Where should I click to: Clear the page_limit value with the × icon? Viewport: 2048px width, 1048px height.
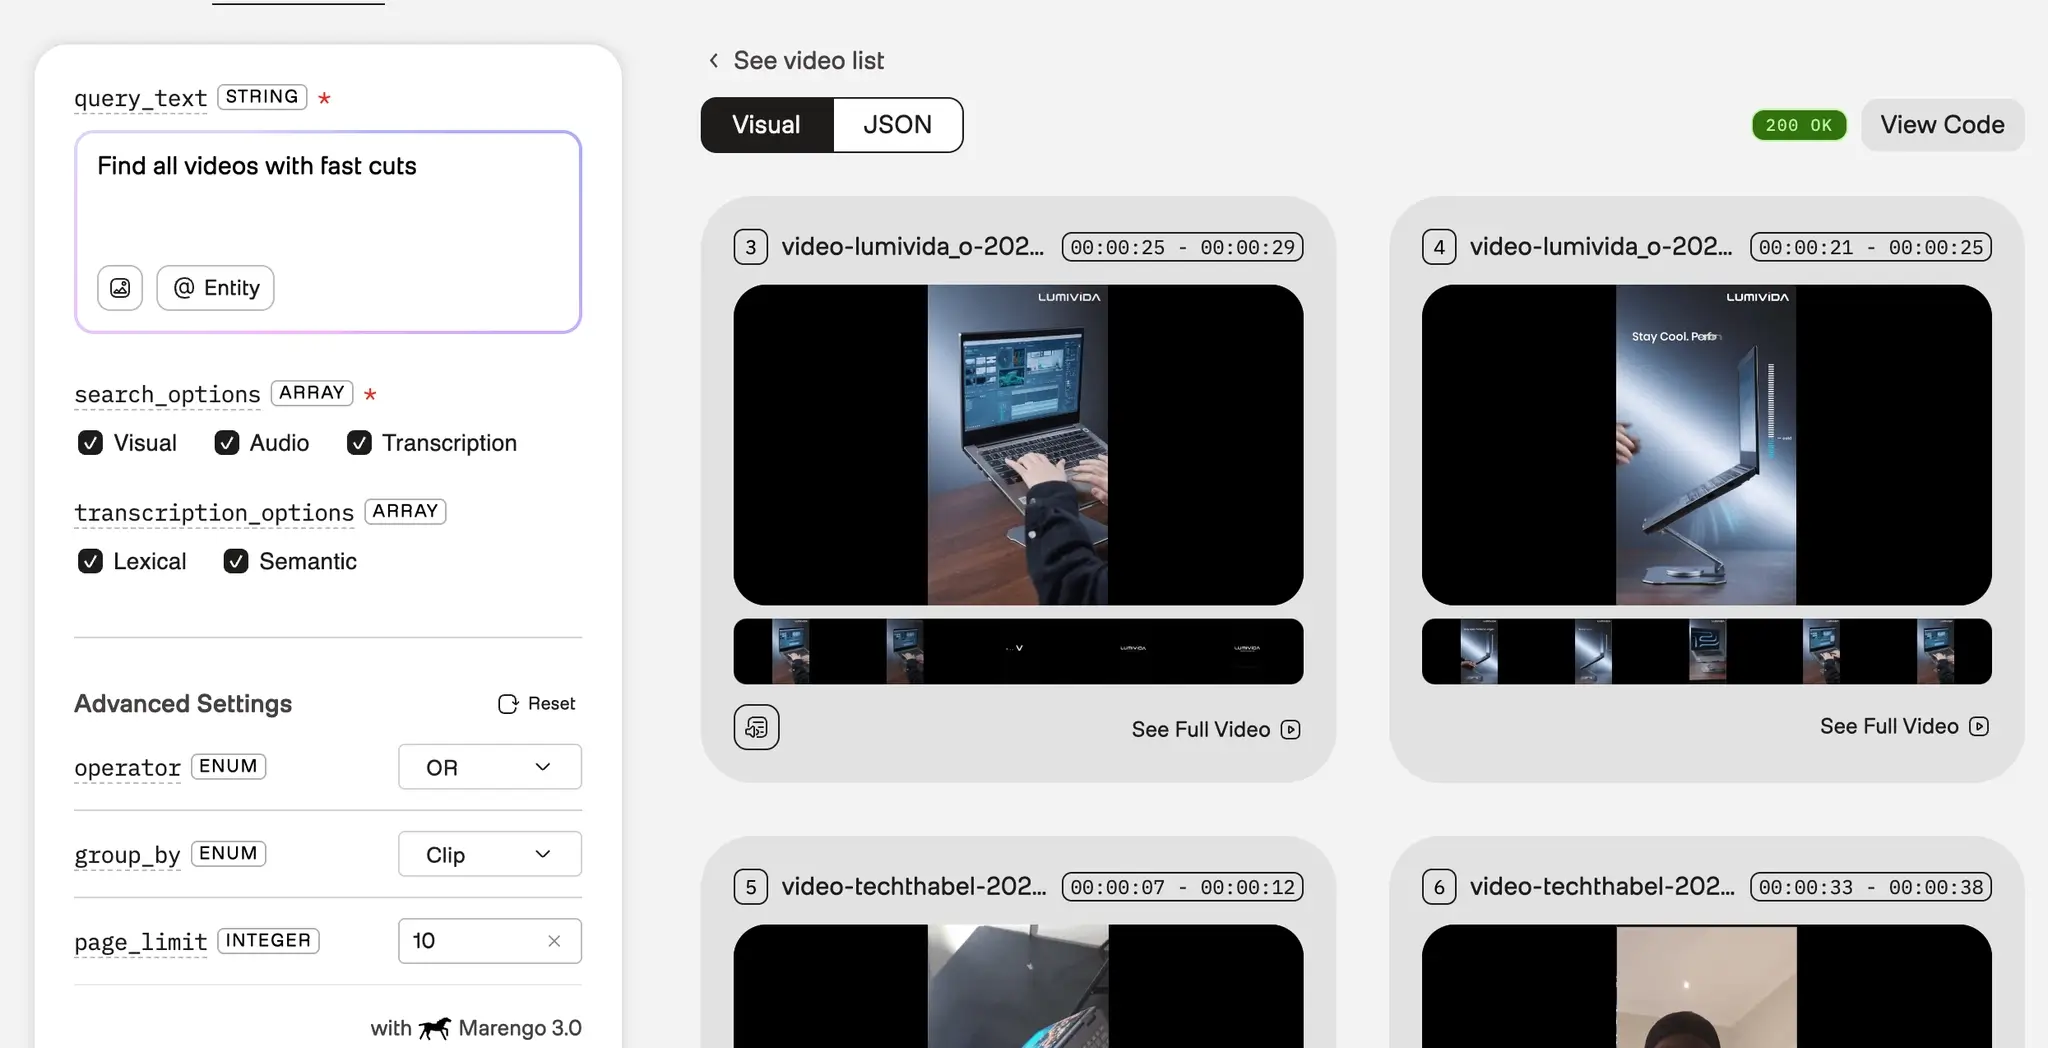554,940
